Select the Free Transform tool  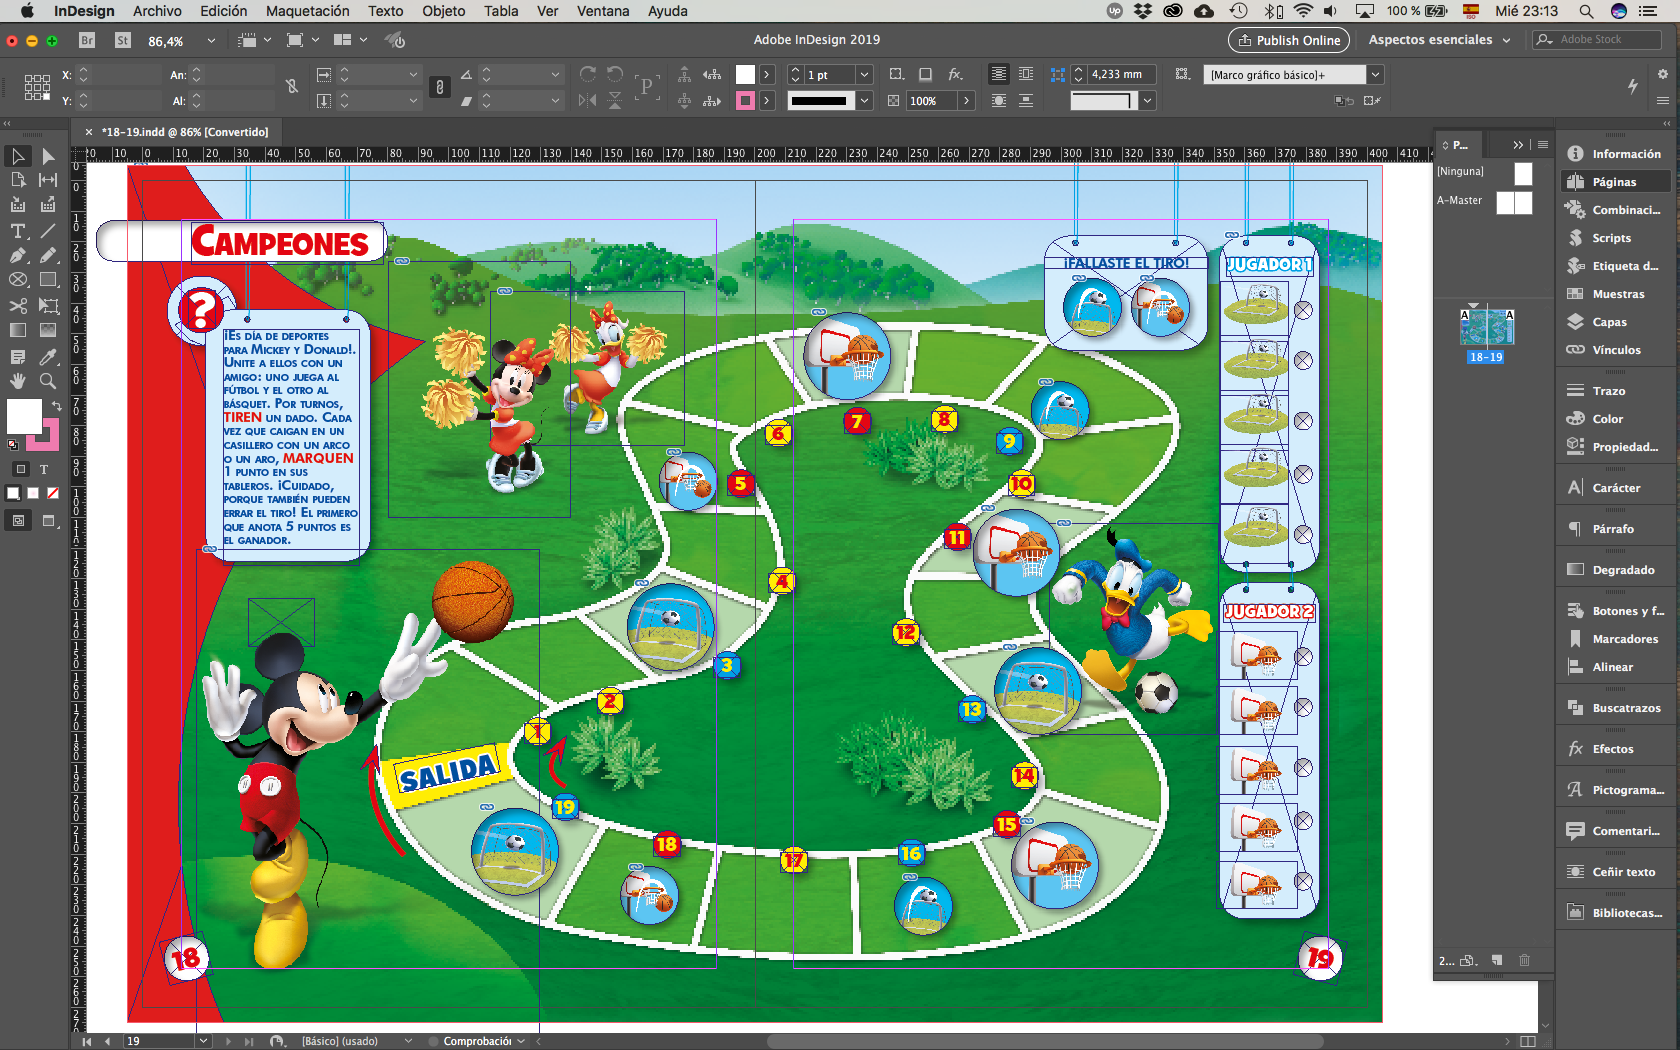(x=48, y=305)
